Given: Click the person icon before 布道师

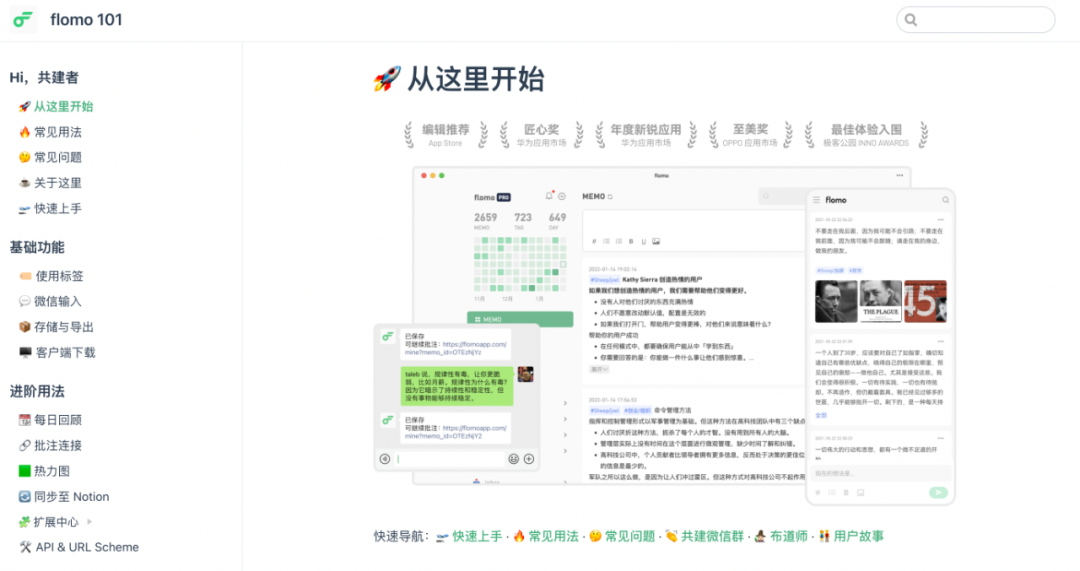Looking at the screenshot, I should click(760, 537).
